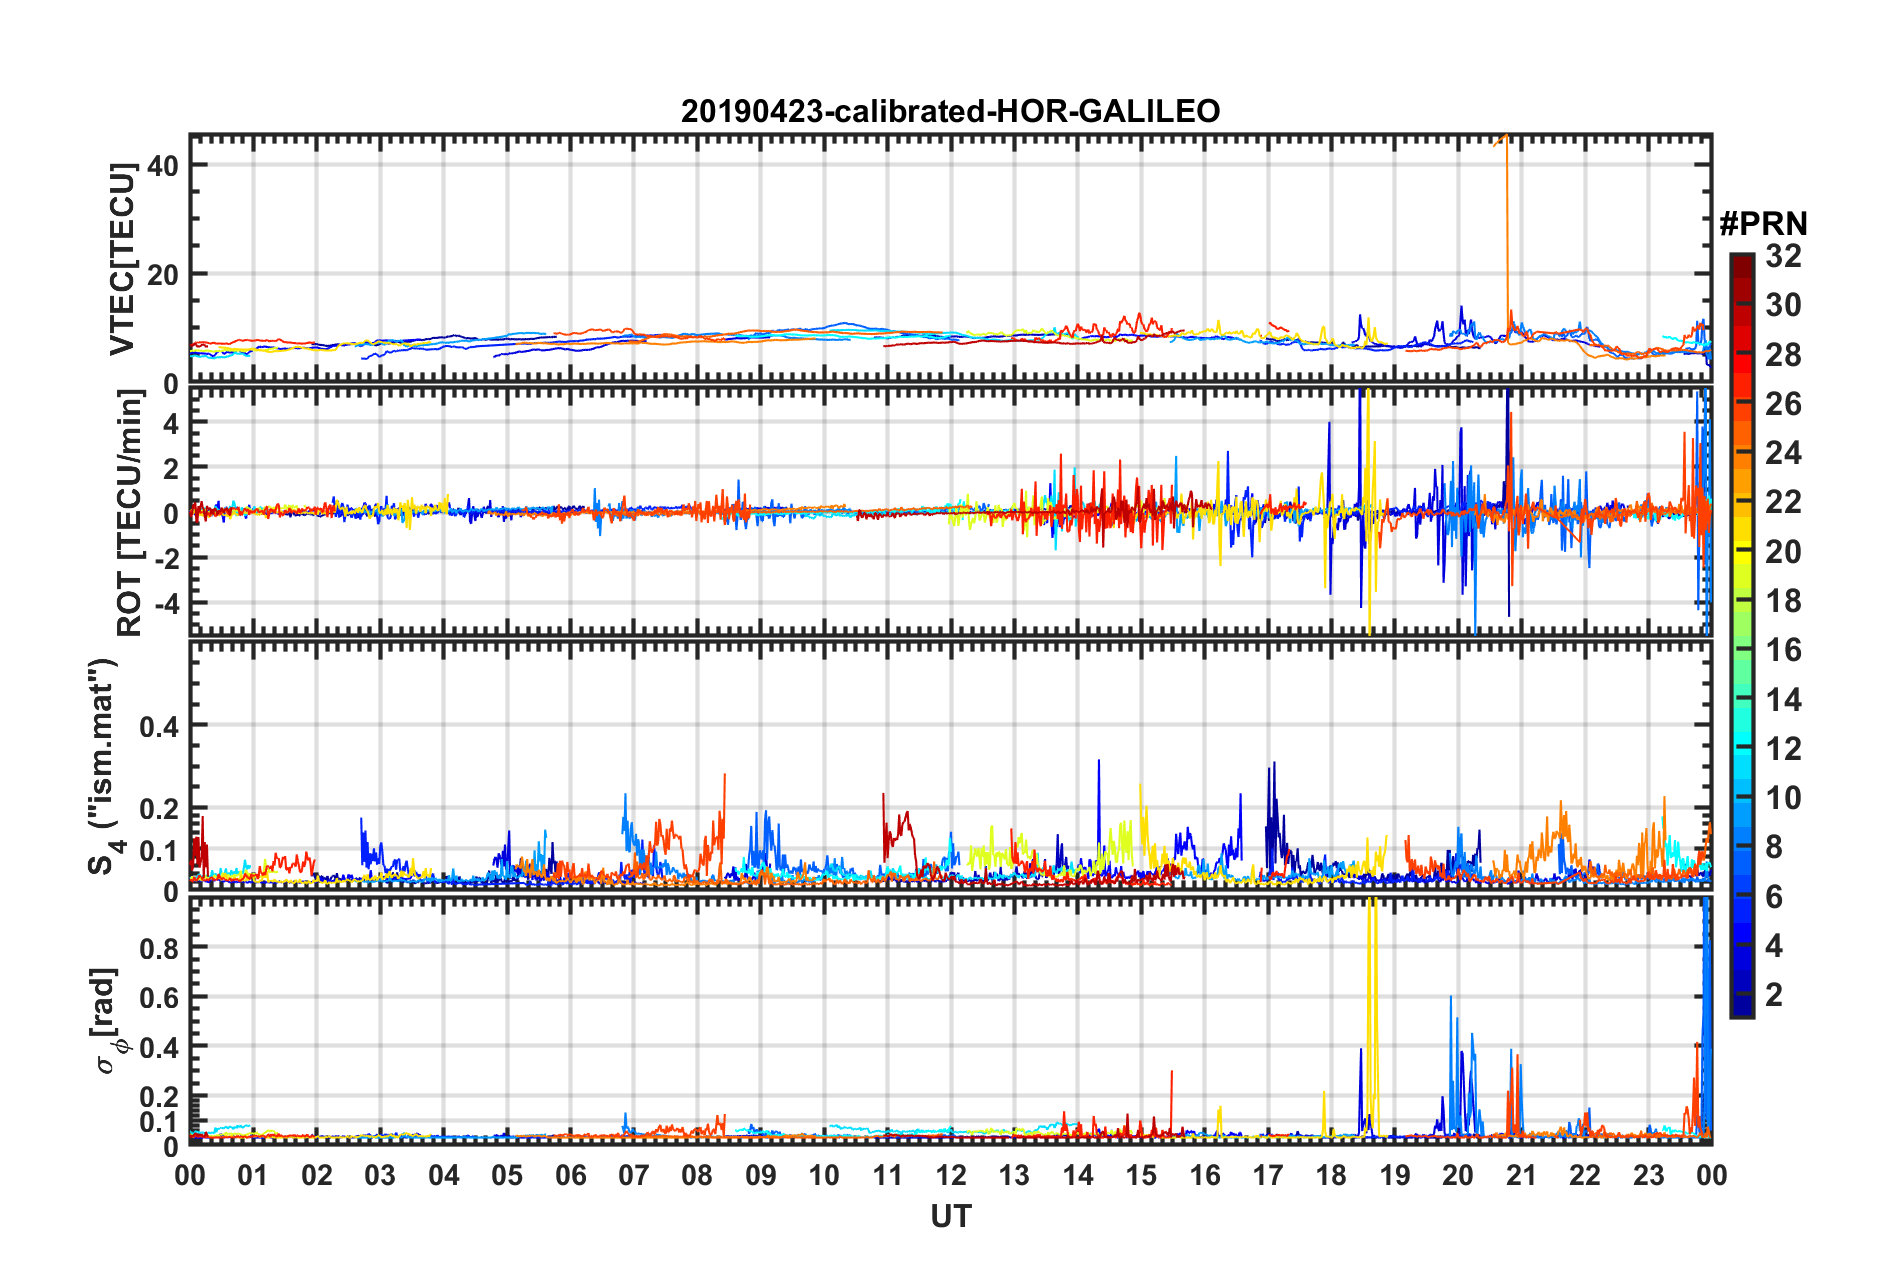Click VTEC axis tick label 20
The height and width of the screenshot is (1272, 1902).
coord(162,275)
